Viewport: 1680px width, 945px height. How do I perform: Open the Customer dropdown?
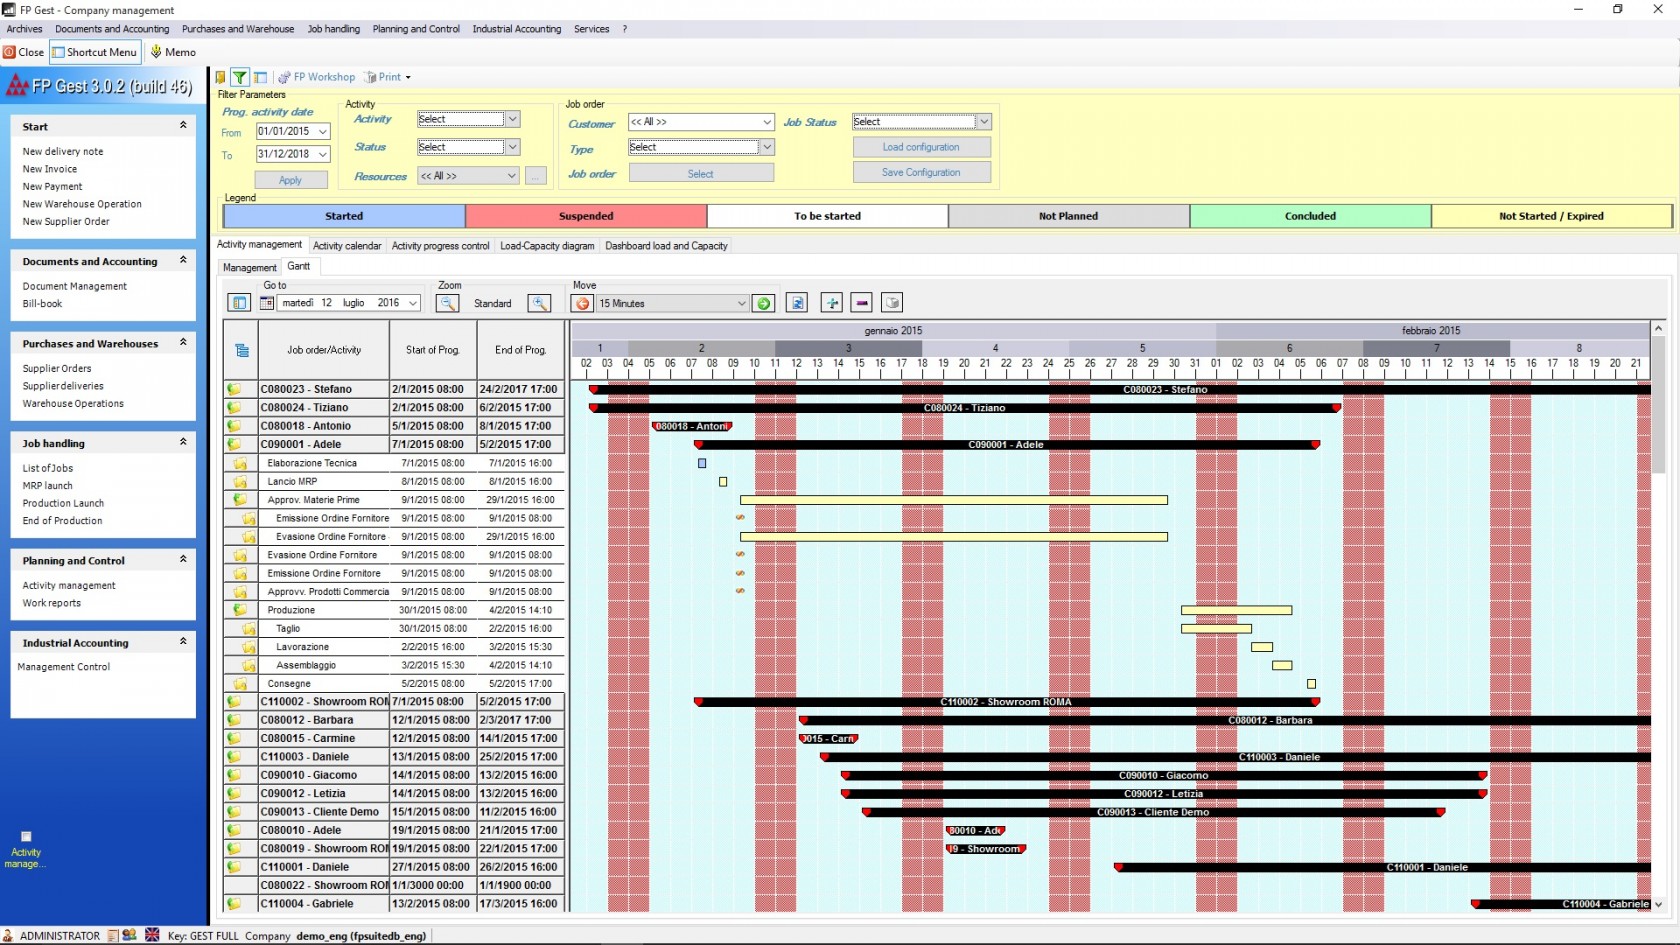click(x=767, y=122)
